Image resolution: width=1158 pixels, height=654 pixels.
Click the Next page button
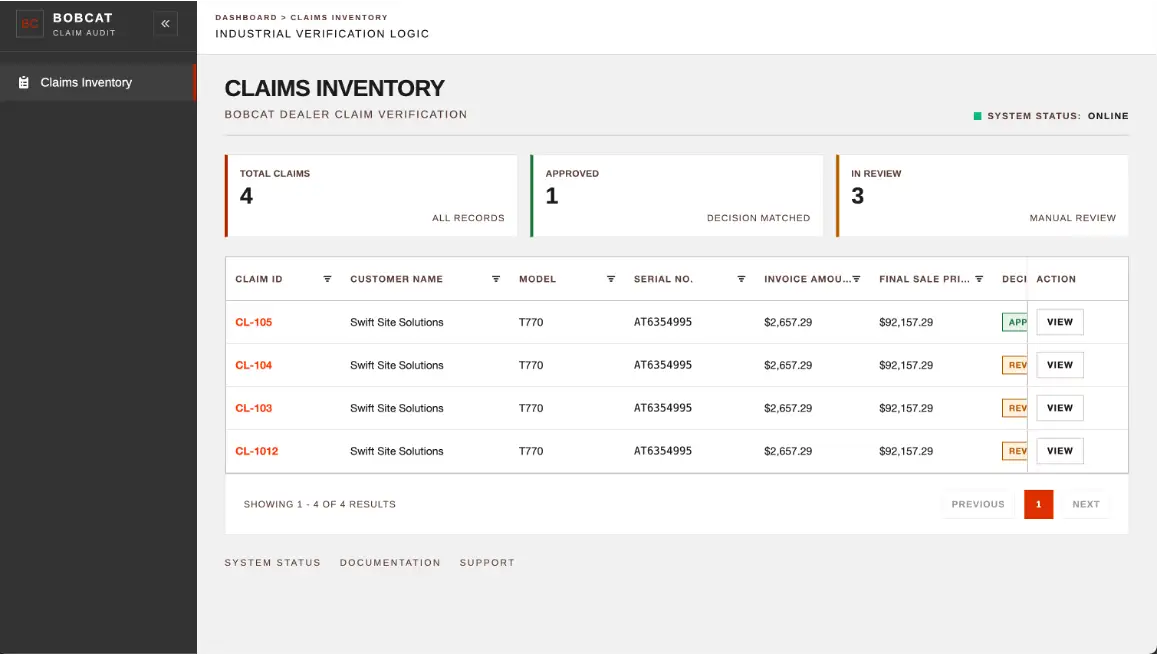click(1086, 504)
